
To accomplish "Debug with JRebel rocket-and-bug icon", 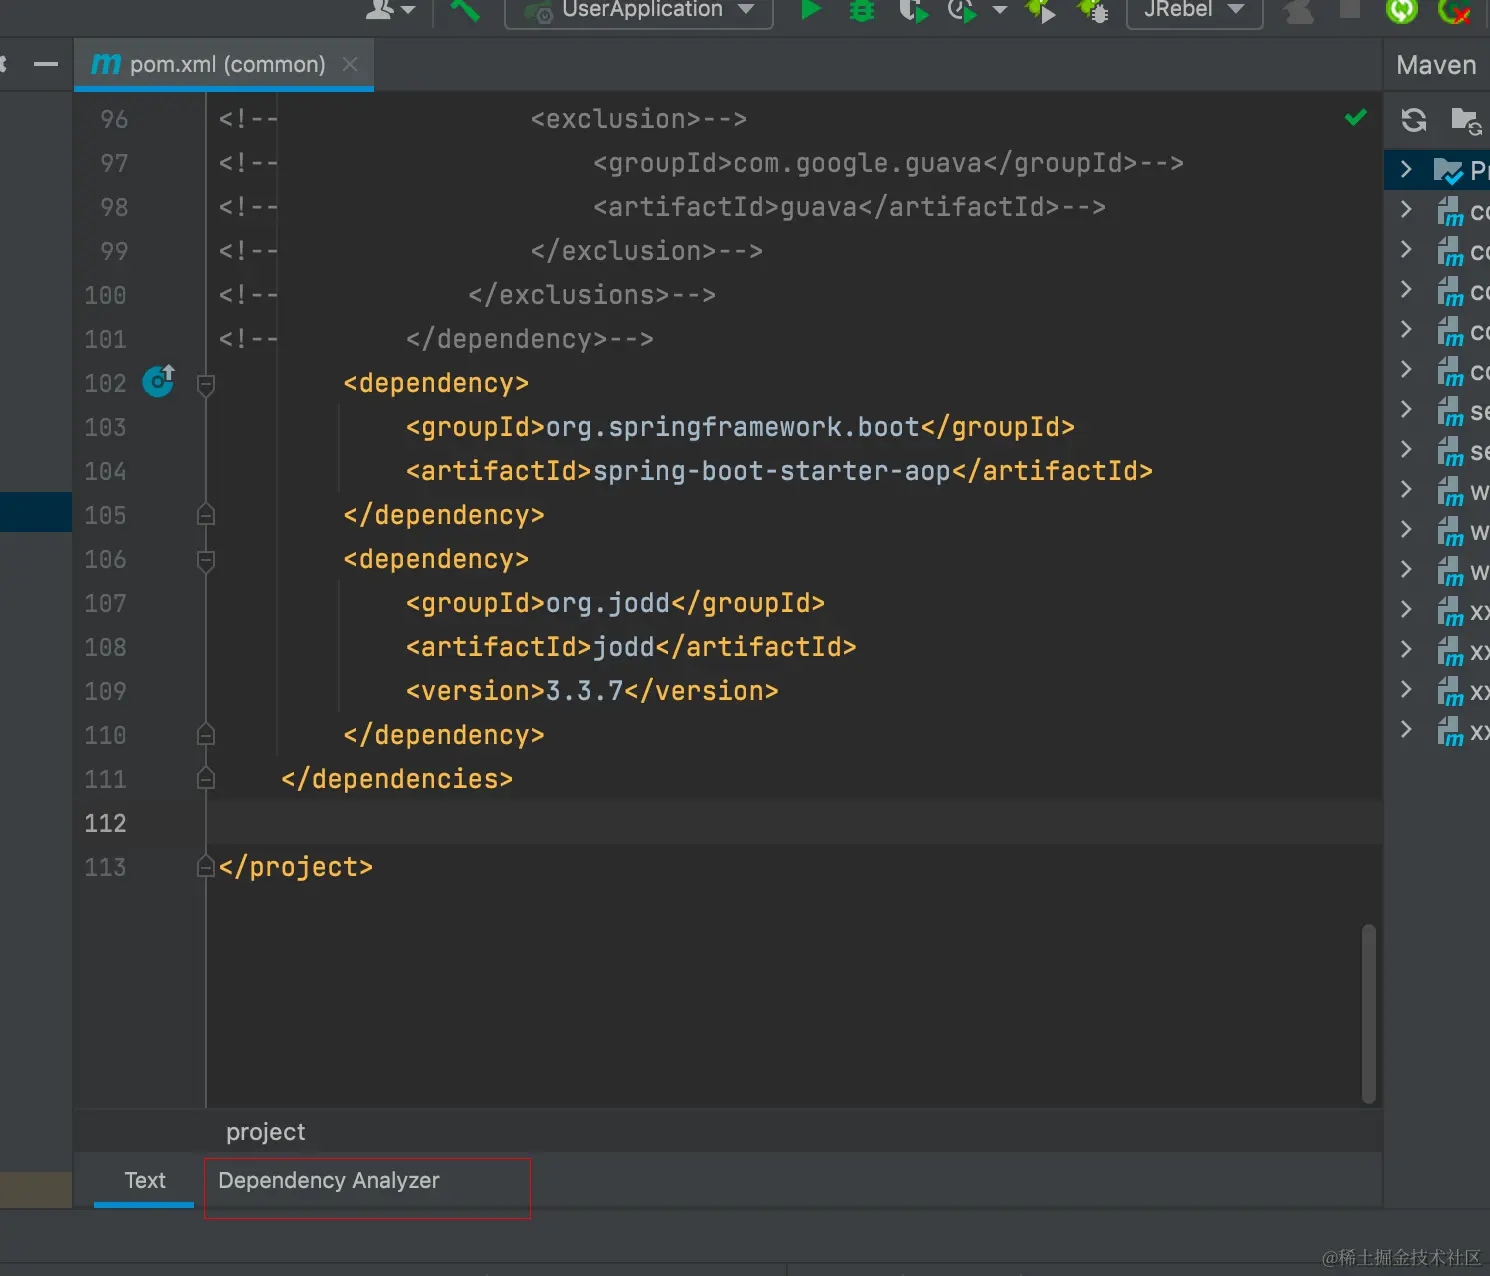I will coord(1092,10).
